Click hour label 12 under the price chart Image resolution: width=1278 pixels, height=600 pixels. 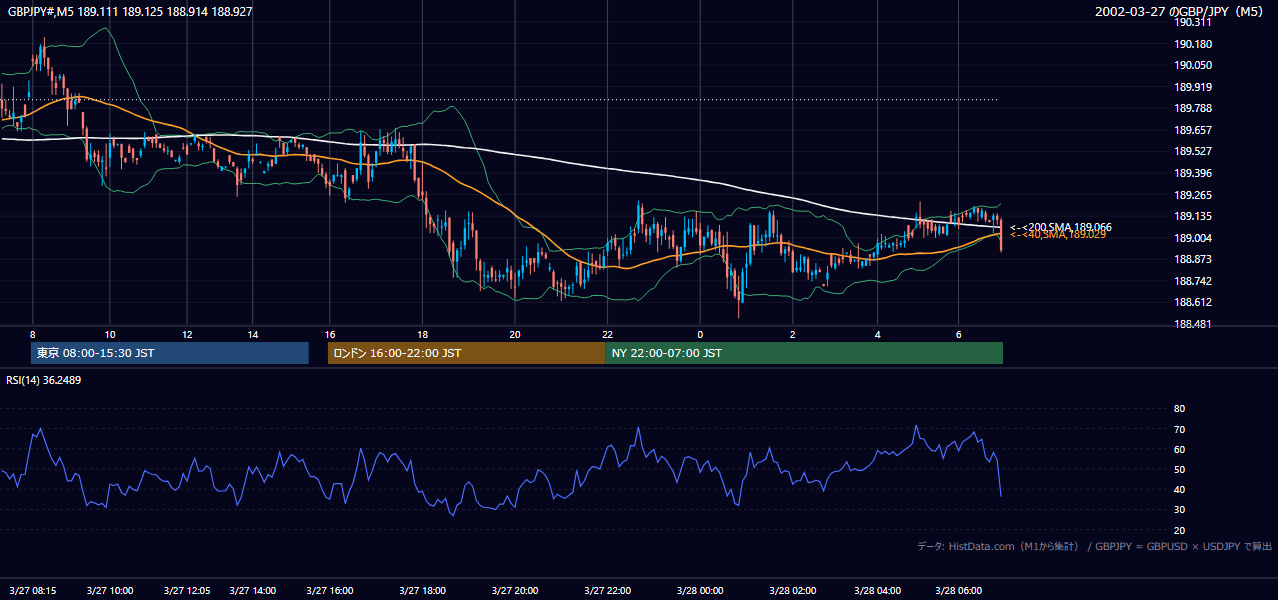187,334
